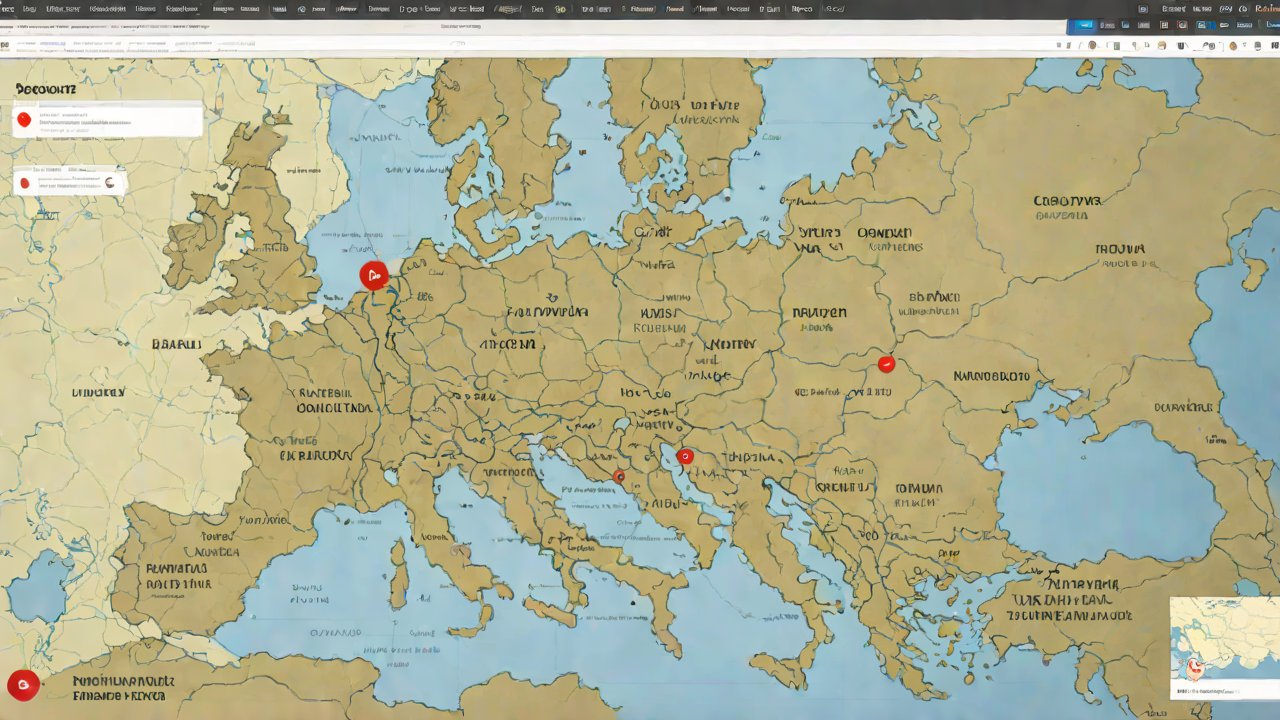
Task: Open the rightmost item in the top menu bar
Action: [x=1266, y=9]
